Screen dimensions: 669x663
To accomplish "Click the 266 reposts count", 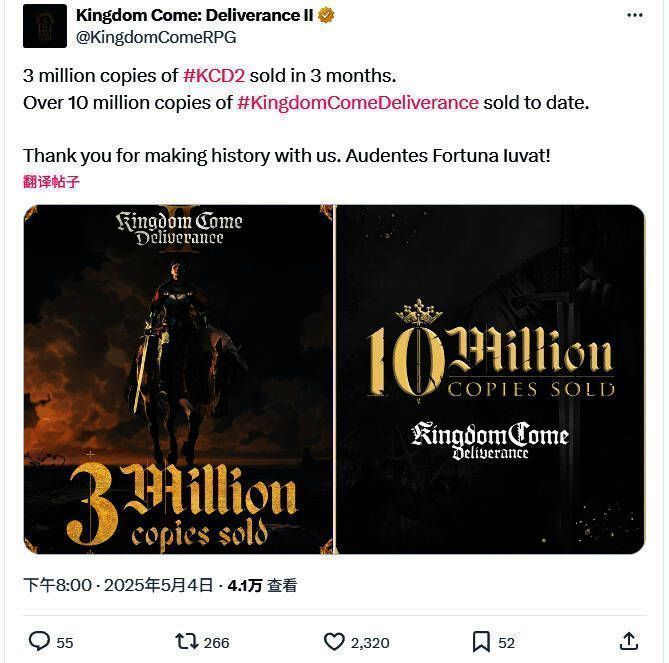I will 216,642.
